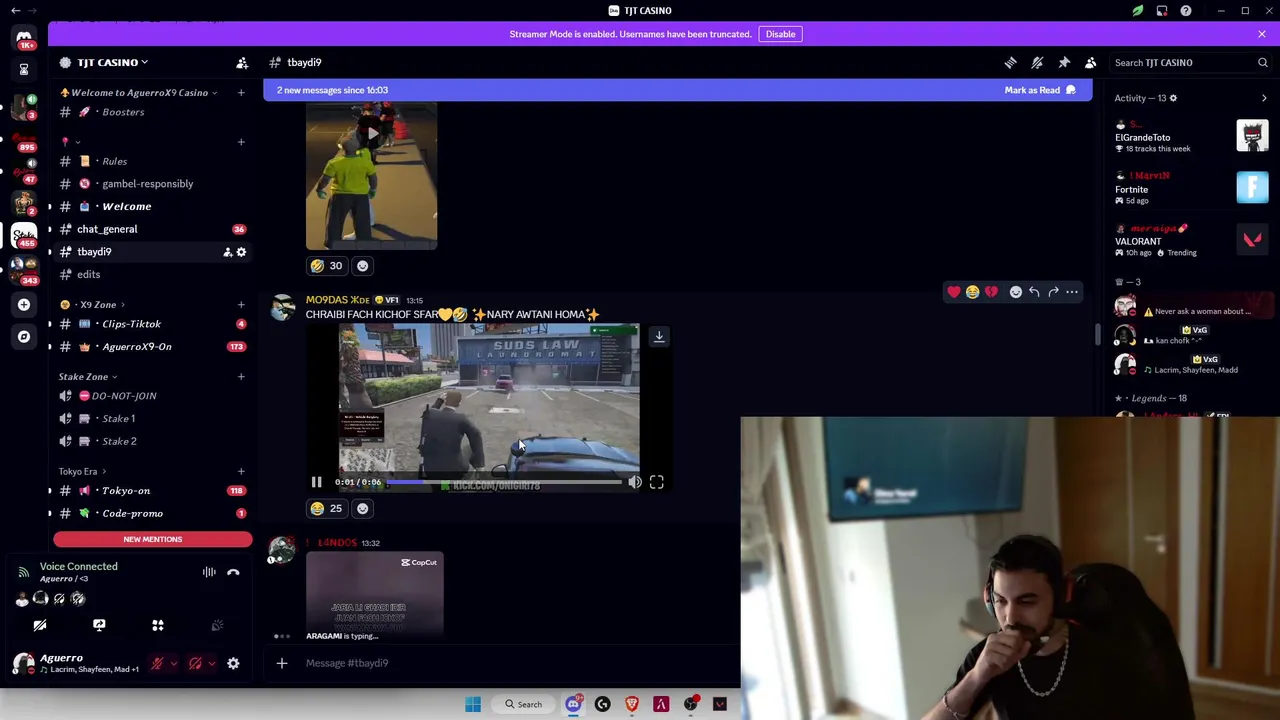
Task: Reply to the message using the reply arrow
Action: tap(1034, 292)
